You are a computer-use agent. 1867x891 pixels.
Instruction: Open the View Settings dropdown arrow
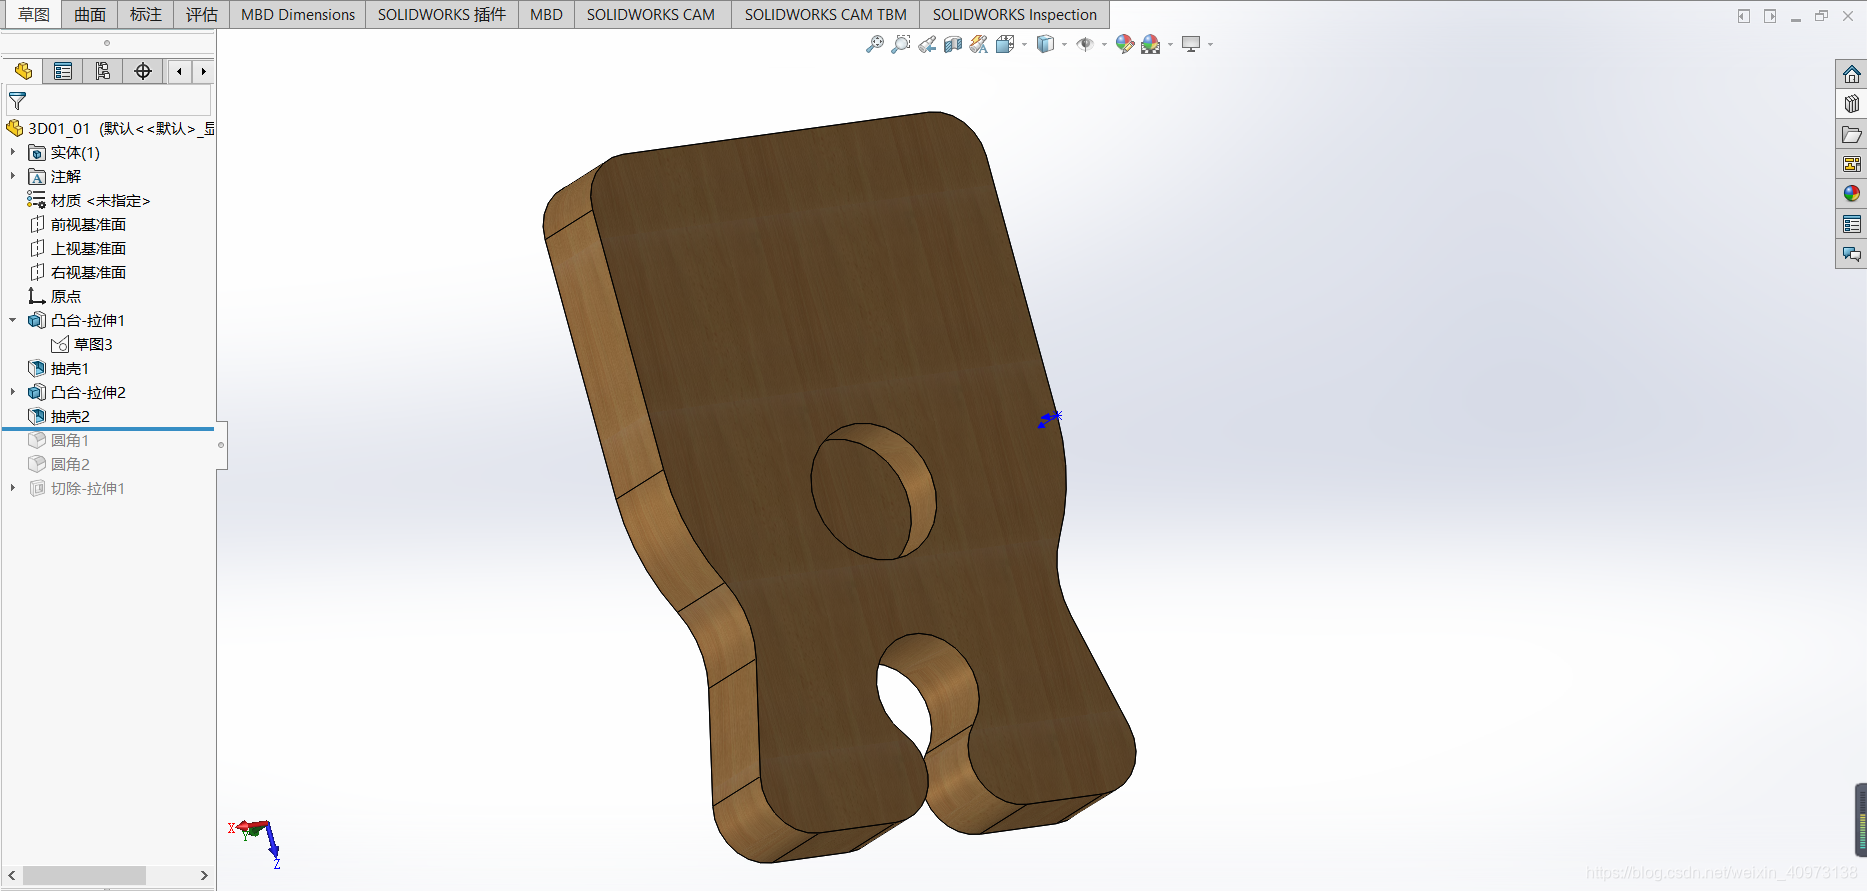click(1210, 44)
